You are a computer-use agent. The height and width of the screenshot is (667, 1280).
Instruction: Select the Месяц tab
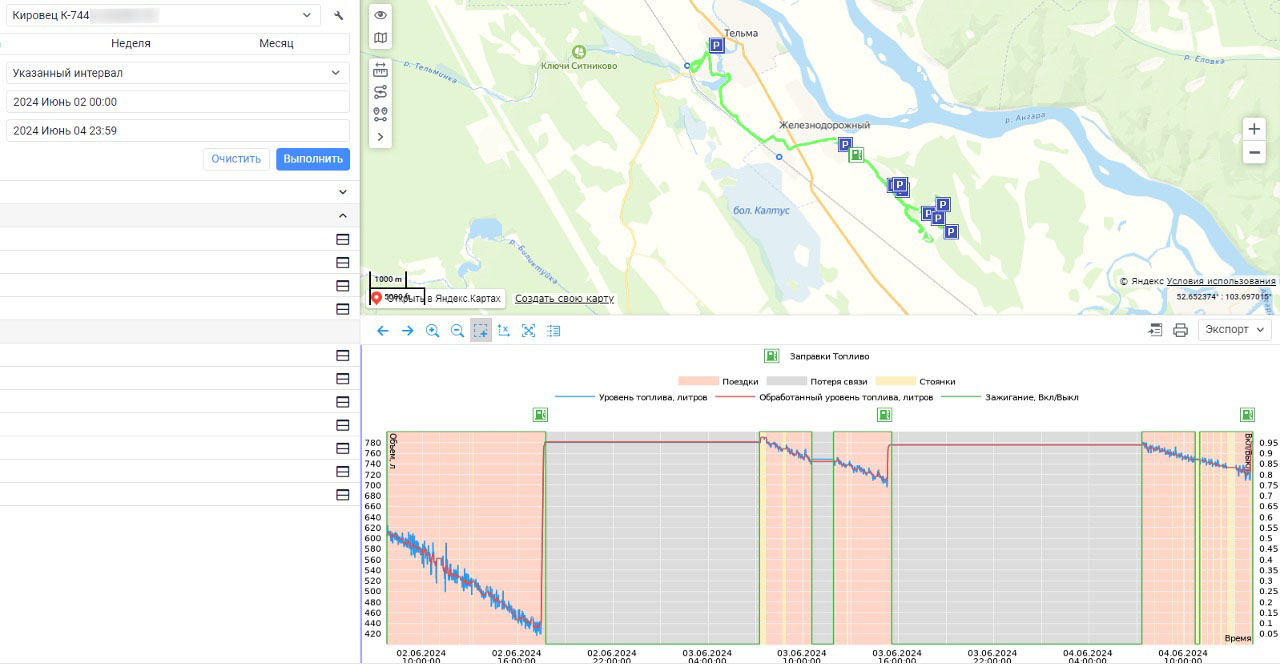pos(276,44)
